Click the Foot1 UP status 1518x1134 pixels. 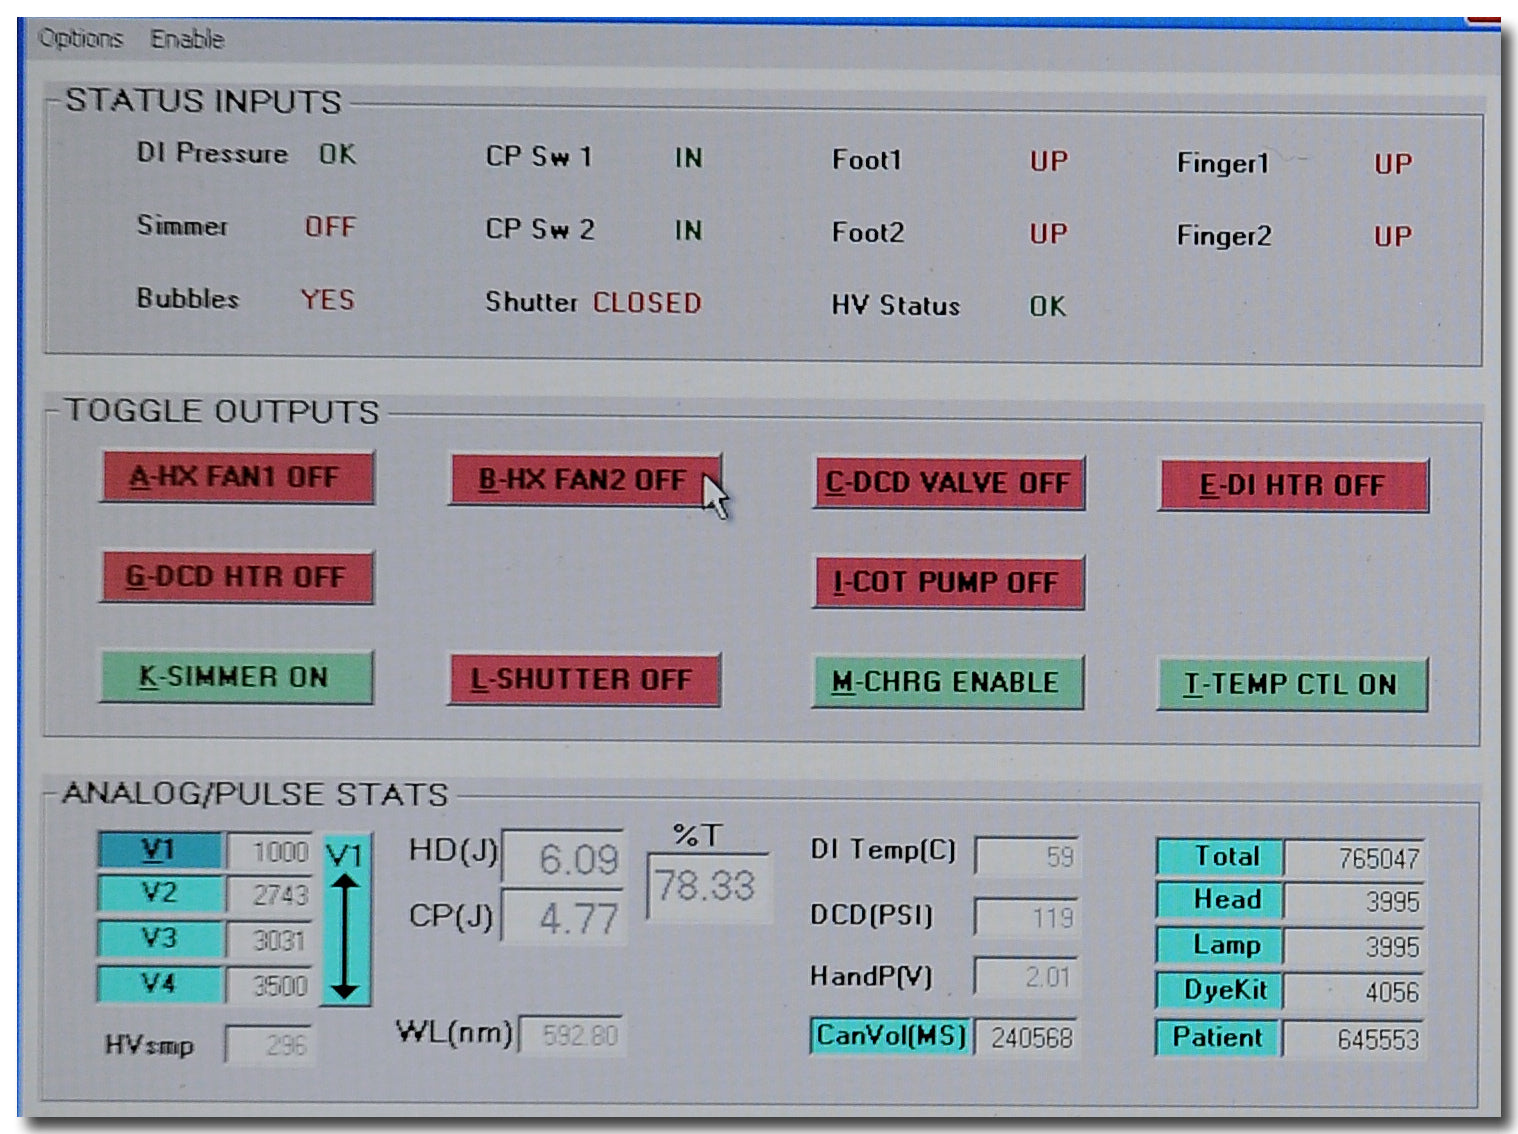pyautogui.click(x=1049, y=161)
